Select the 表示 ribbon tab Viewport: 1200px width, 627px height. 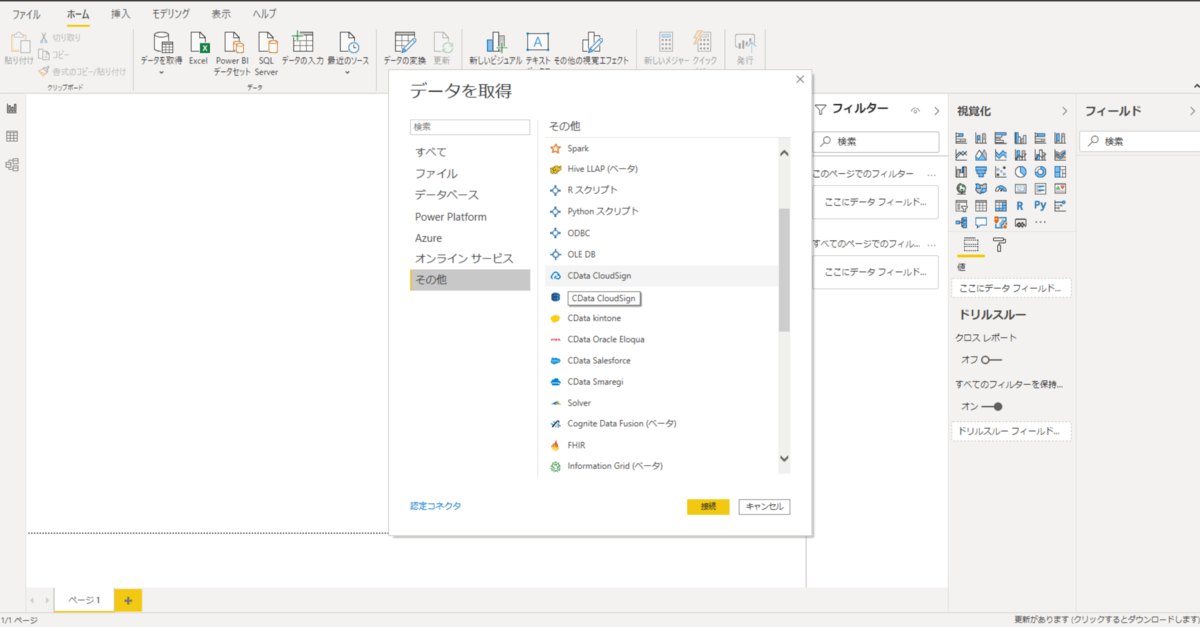[221, 14]
